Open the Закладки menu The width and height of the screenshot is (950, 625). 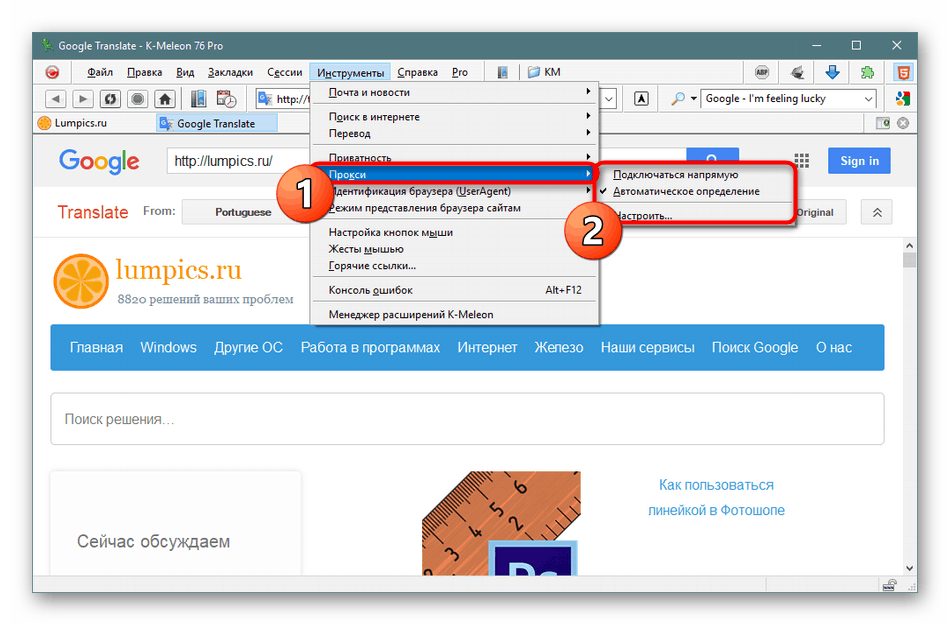pos(230,72)
